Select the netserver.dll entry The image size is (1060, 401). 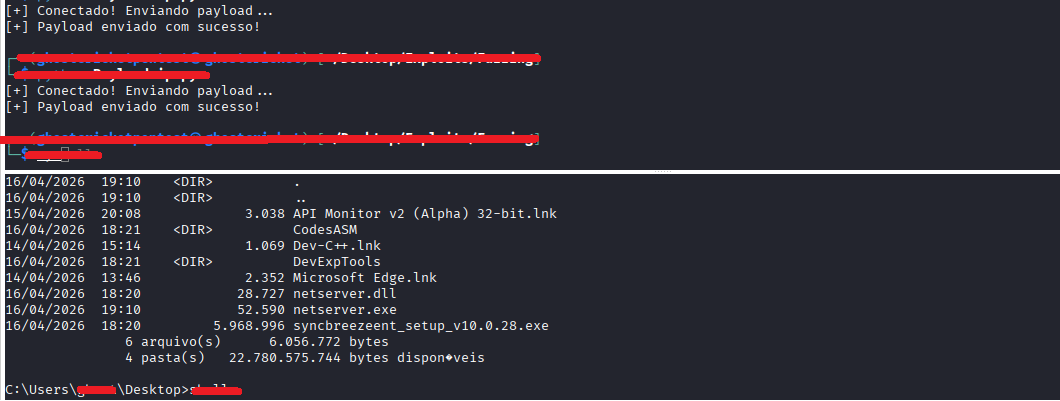(x=345, y=293)
